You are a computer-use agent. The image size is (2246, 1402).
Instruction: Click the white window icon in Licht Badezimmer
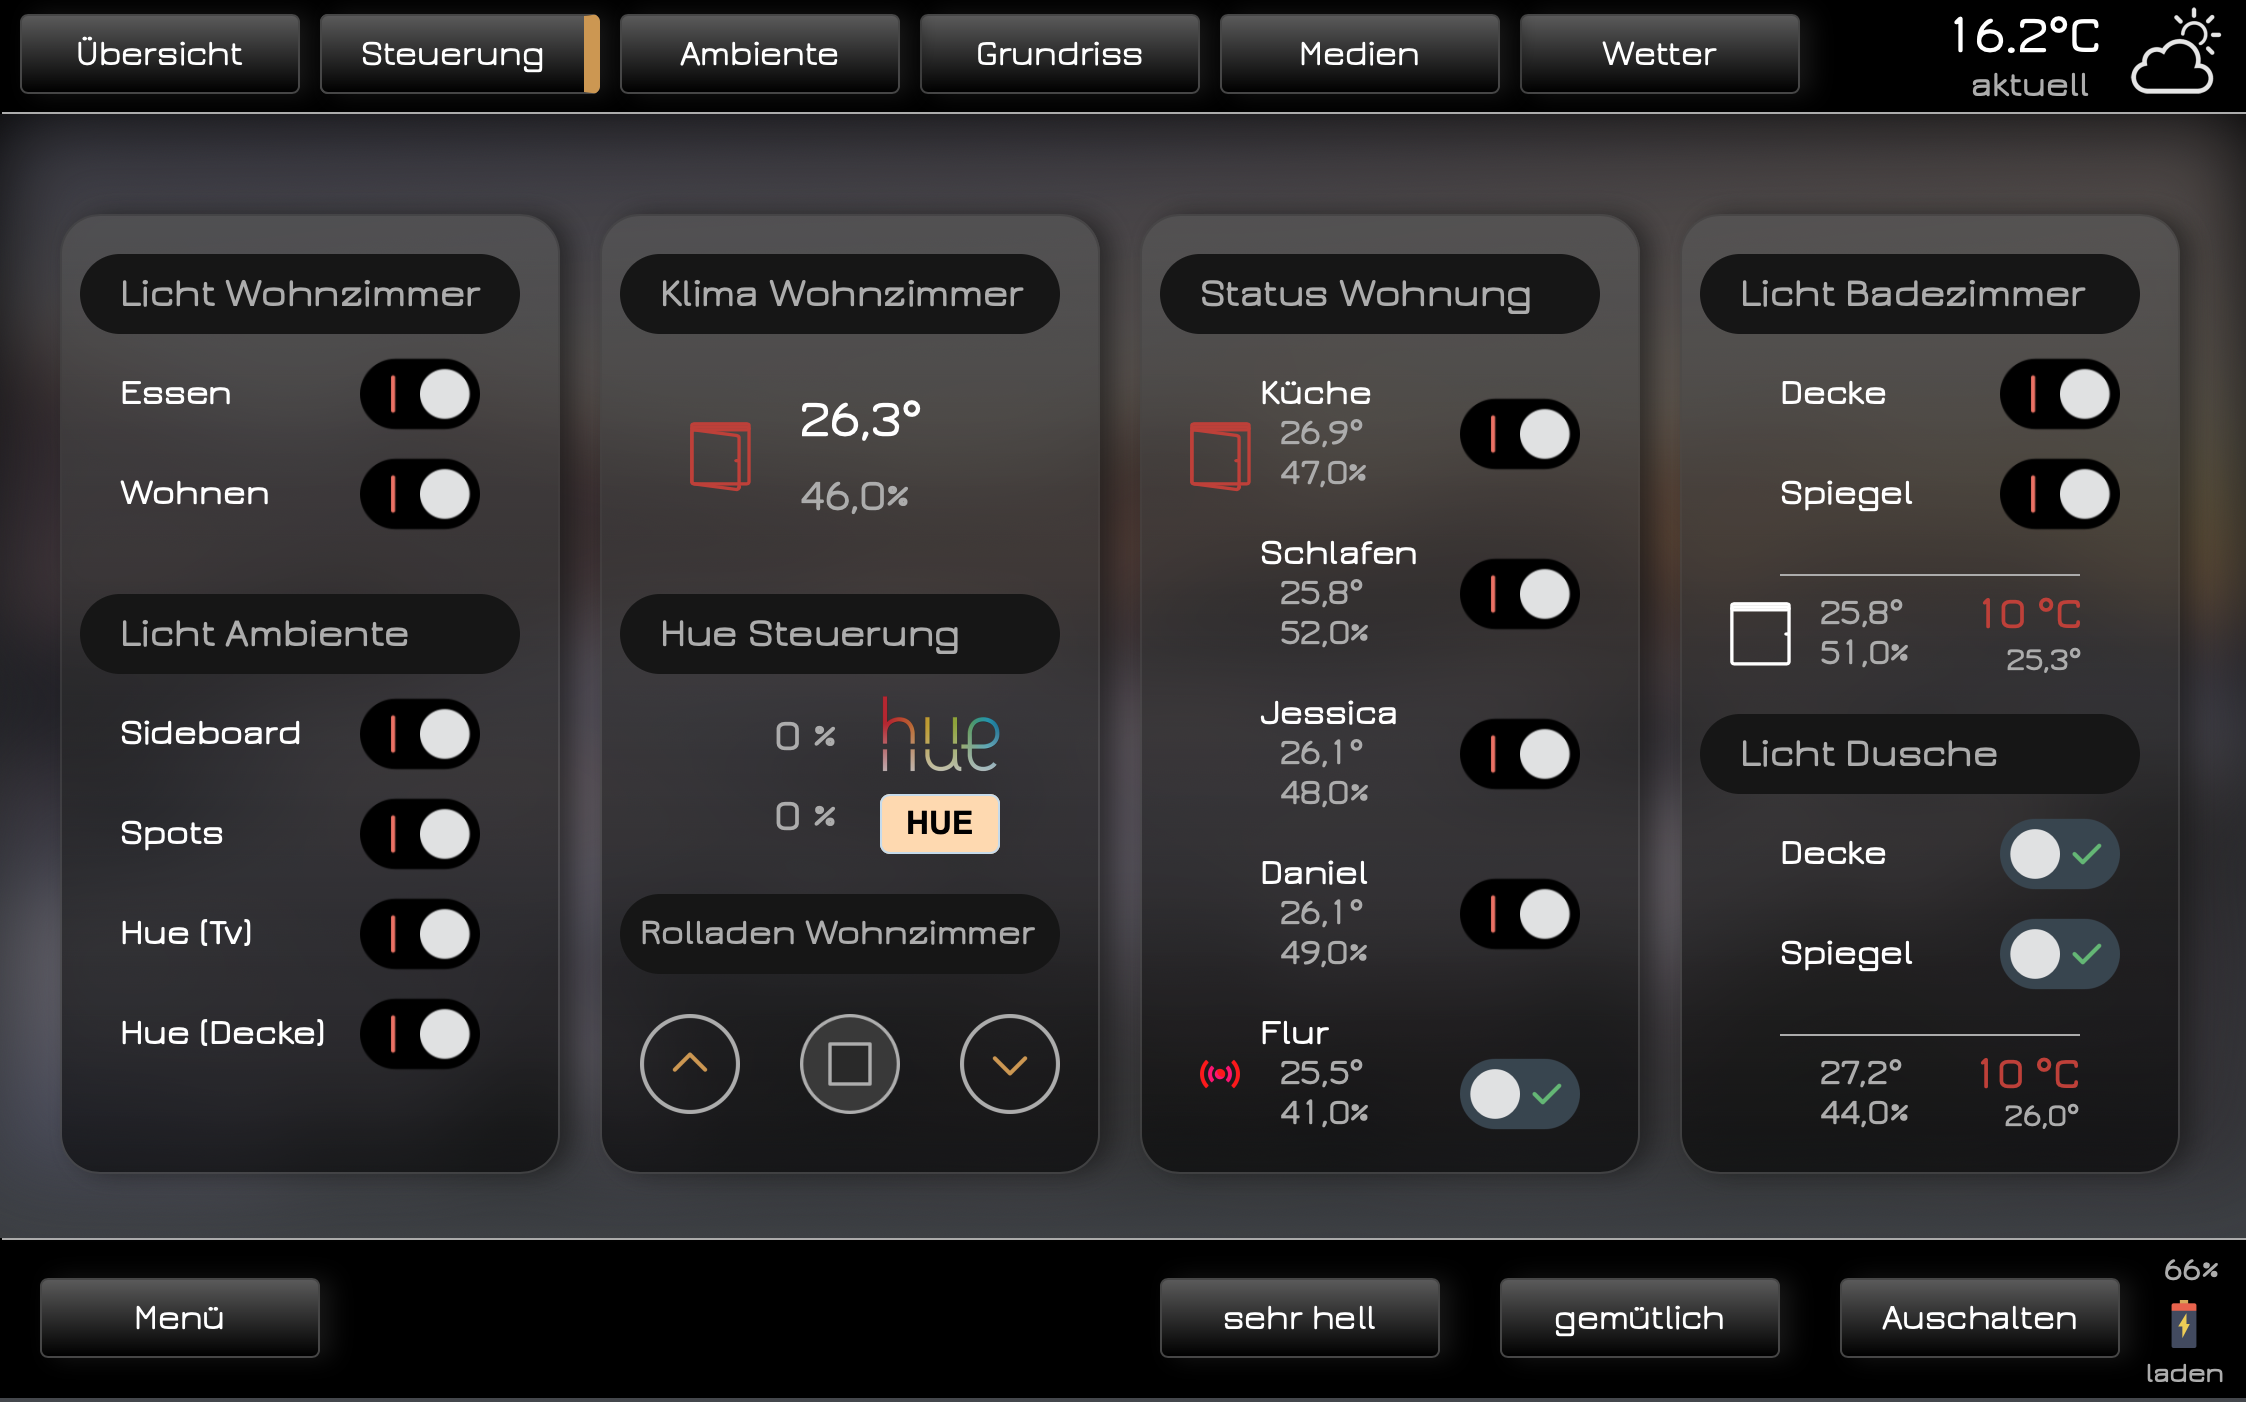(1760, 634)
